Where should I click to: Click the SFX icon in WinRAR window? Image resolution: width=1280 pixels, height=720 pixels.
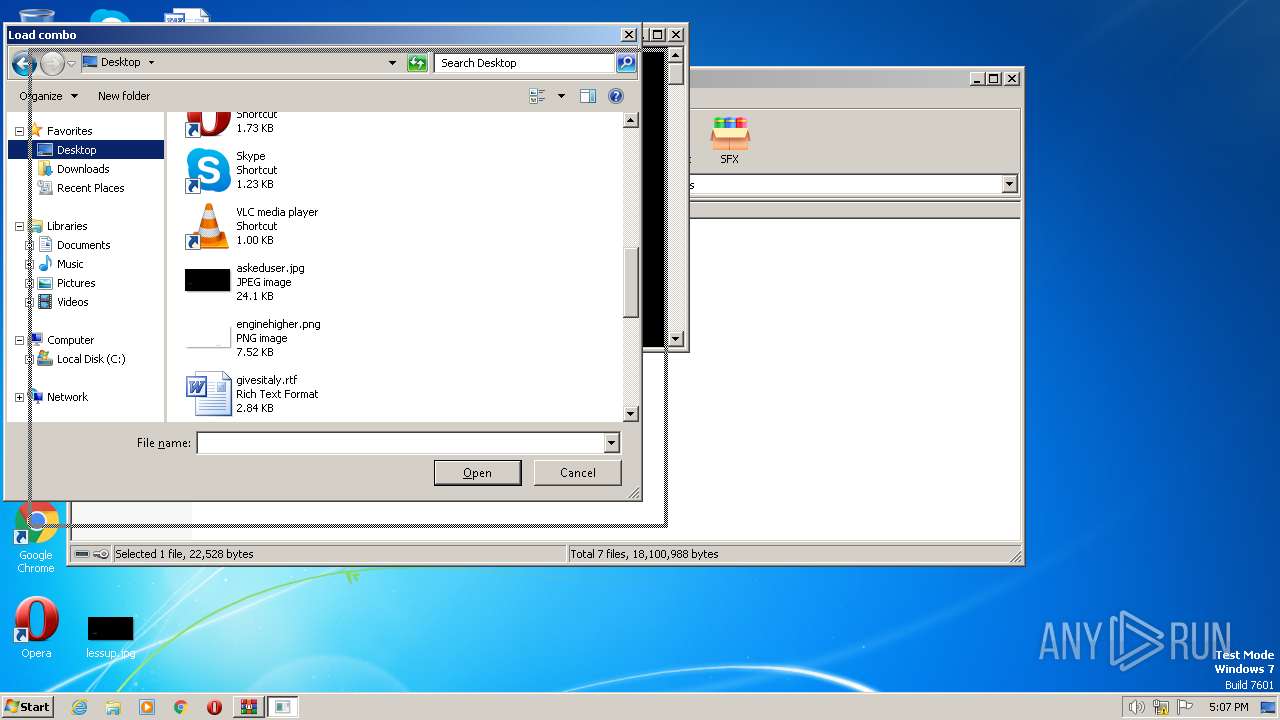pos(730,140)
